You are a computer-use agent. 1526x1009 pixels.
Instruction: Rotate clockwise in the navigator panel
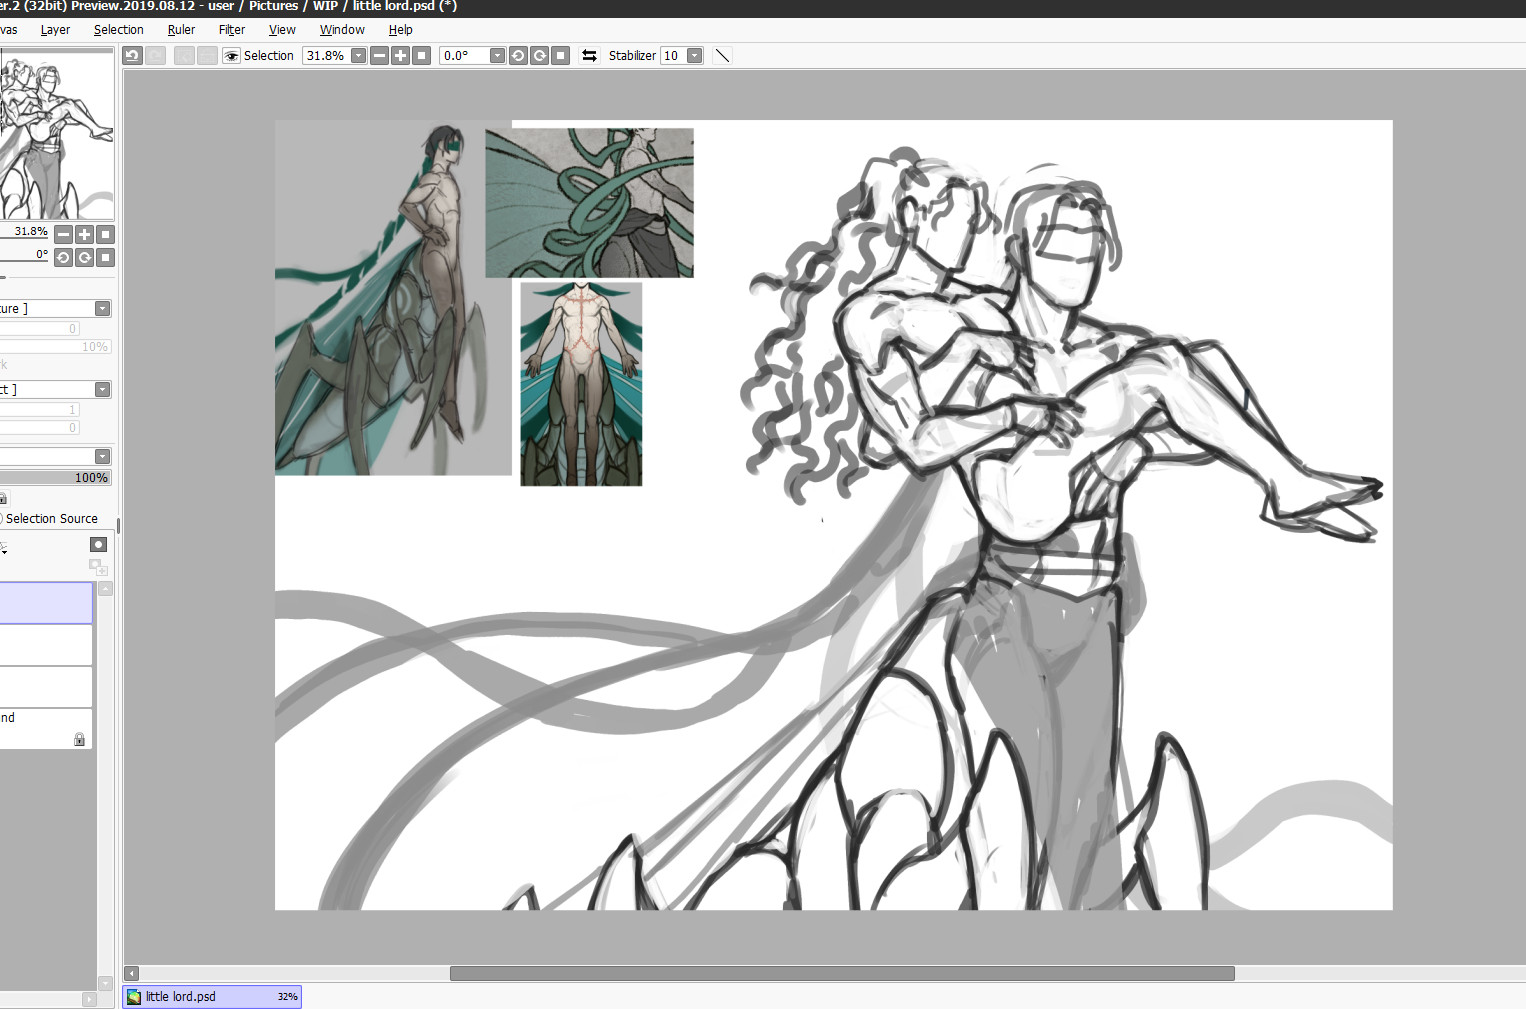pos(84,258)
